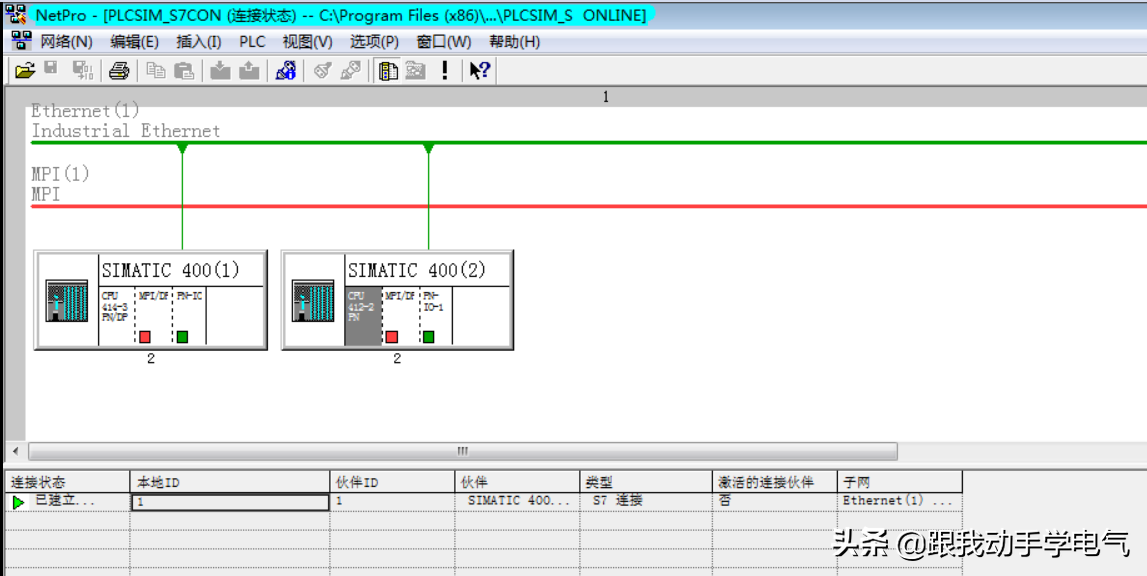Select CPU 412-2 PN in SIMATIC 400(2)
1147x576 pixels.
click(363, 315)
